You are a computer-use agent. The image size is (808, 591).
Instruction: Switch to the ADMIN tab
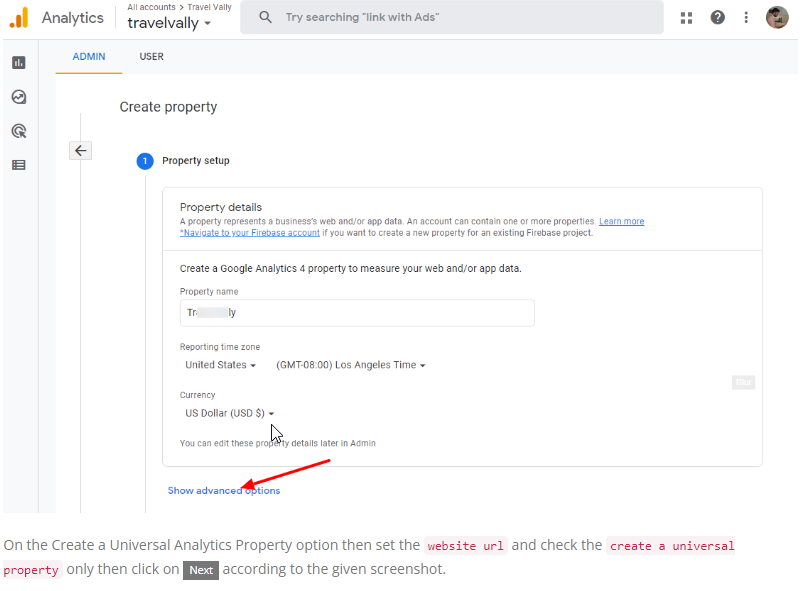click(x=89, y=57)
